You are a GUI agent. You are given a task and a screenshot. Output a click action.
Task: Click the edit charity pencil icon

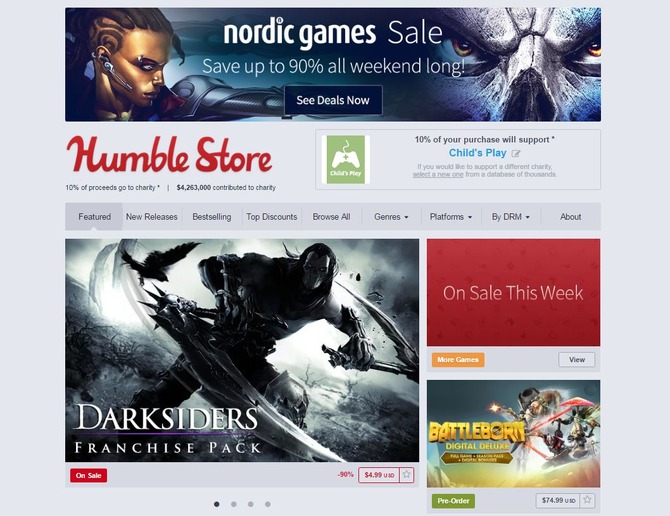coord(516,153)
